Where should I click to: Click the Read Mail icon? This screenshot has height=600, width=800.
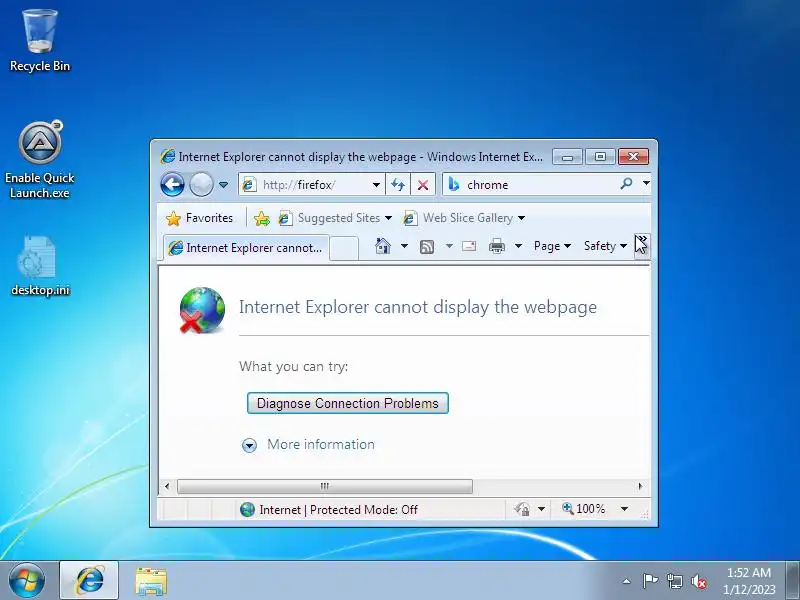(x=469, y=246)
